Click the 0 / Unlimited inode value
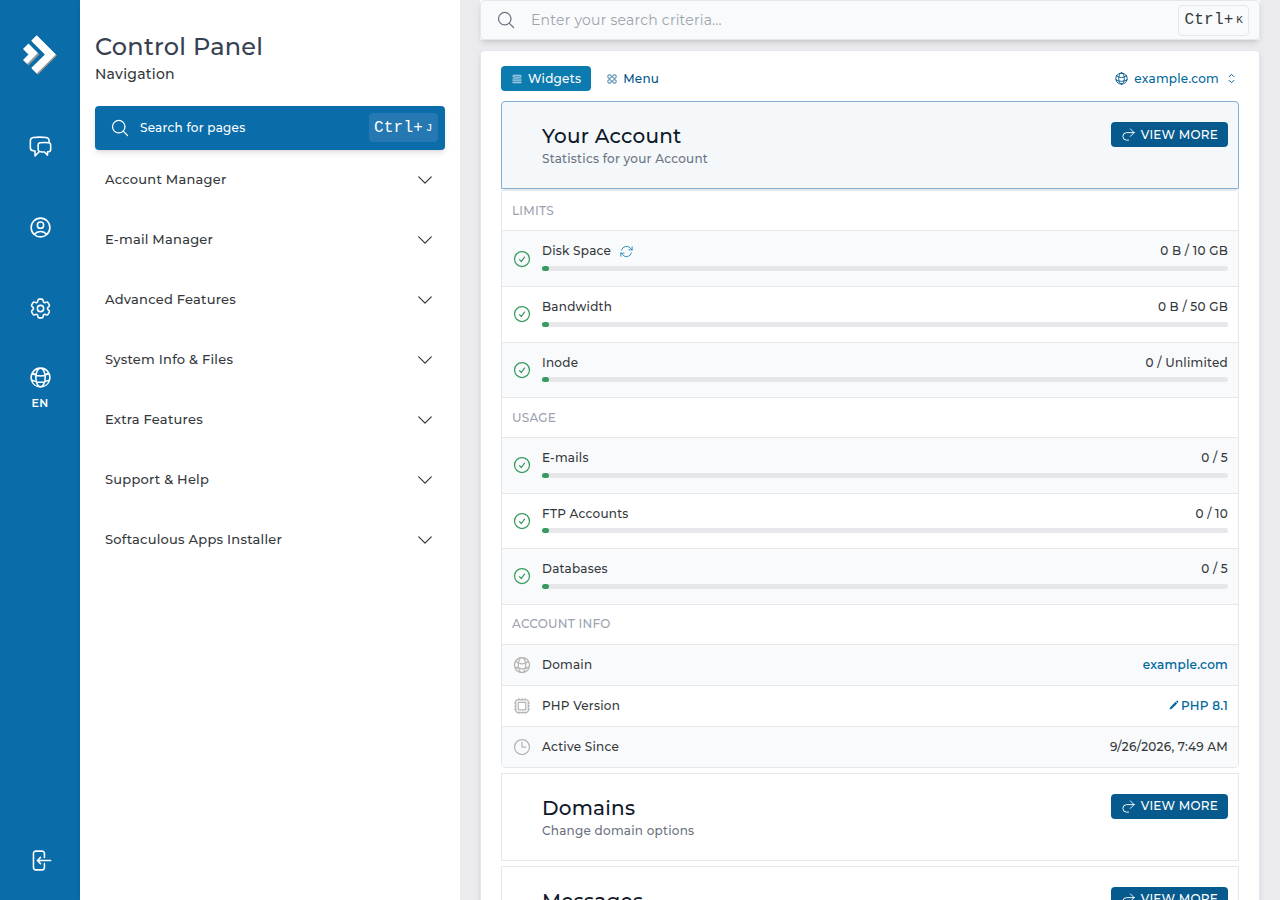Viewport: 1280px width, 900px height. tap(1186, 363)
